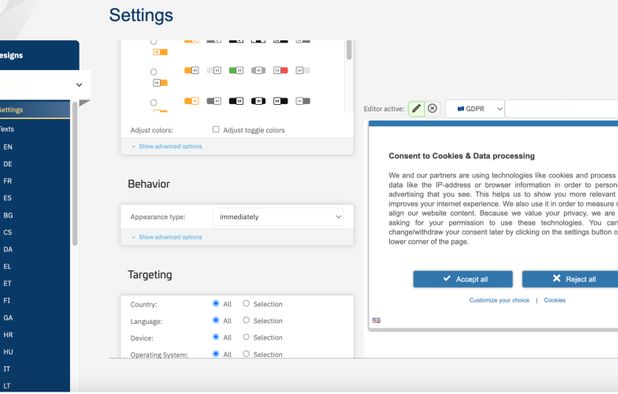Click the sidebar vertical scrollbar
The image size is (618, 394).
[x=74, y=173]
